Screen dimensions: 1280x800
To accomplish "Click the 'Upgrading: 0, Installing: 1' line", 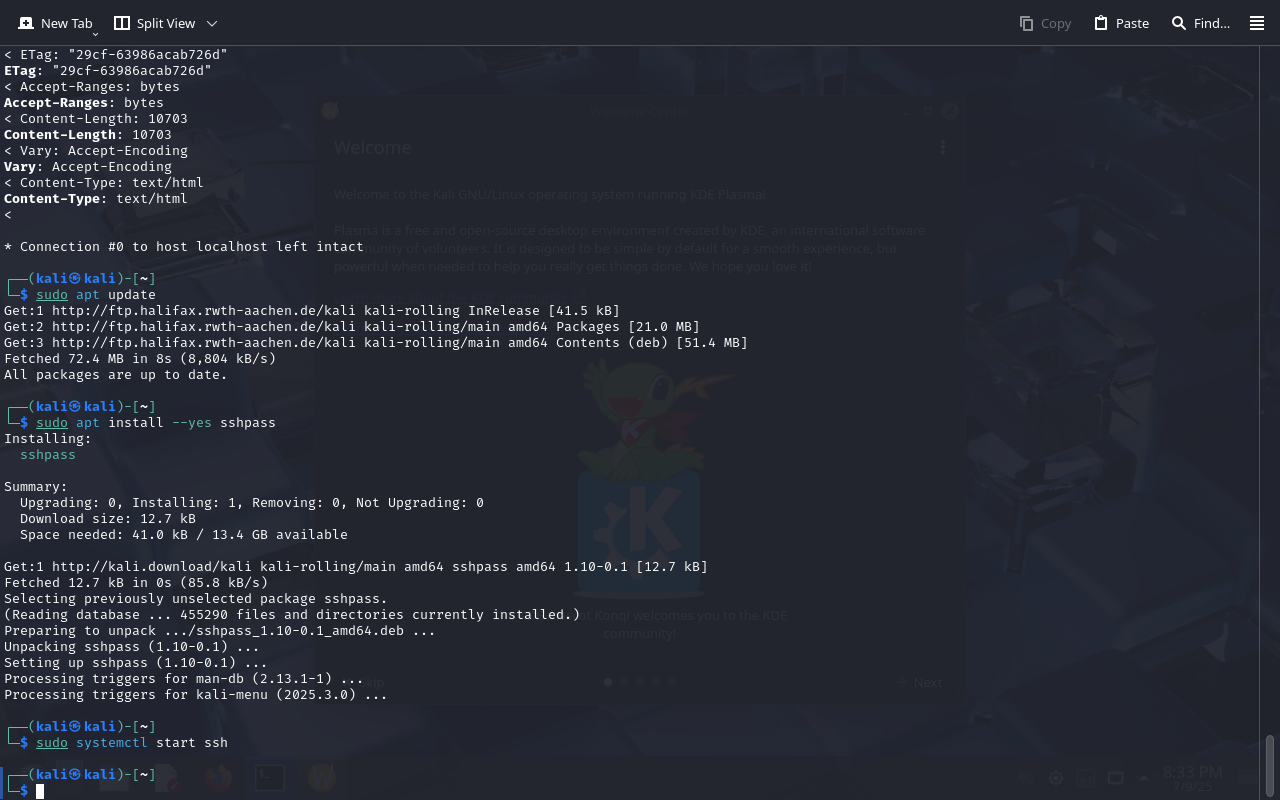I will [x=252, y=503].
